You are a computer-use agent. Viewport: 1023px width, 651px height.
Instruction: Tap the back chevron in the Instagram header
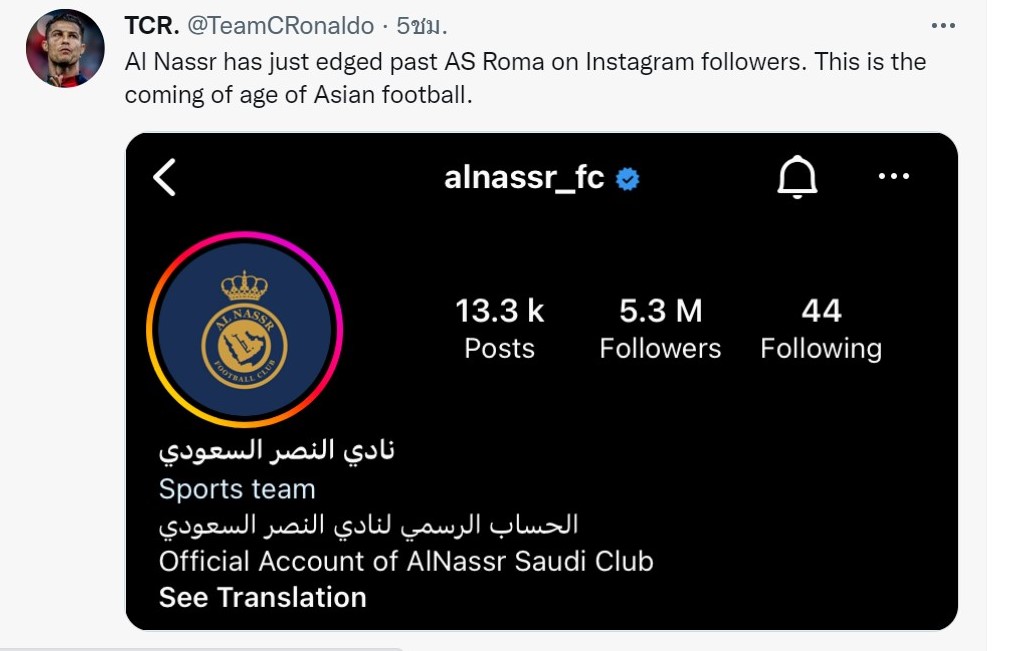[164, 177]
